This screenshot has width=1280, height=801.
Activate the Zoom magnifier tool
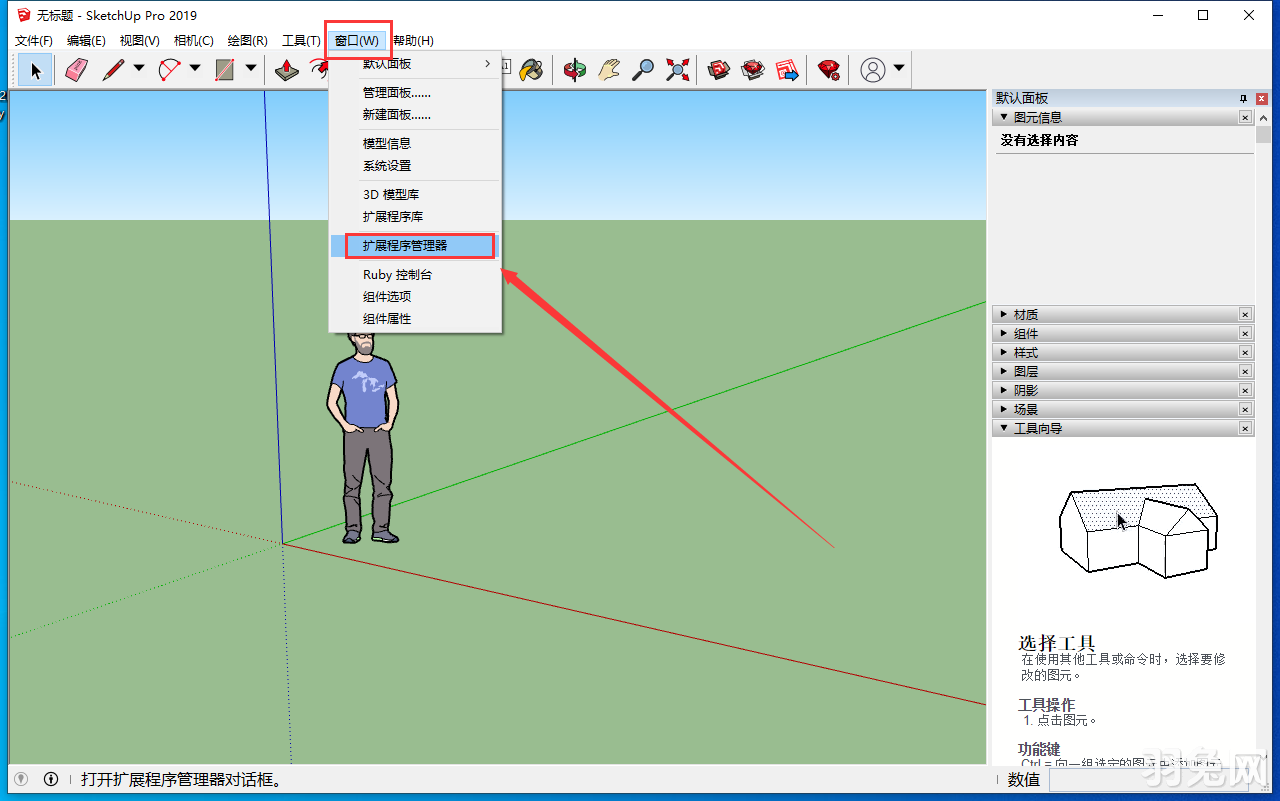pos(642,69)
